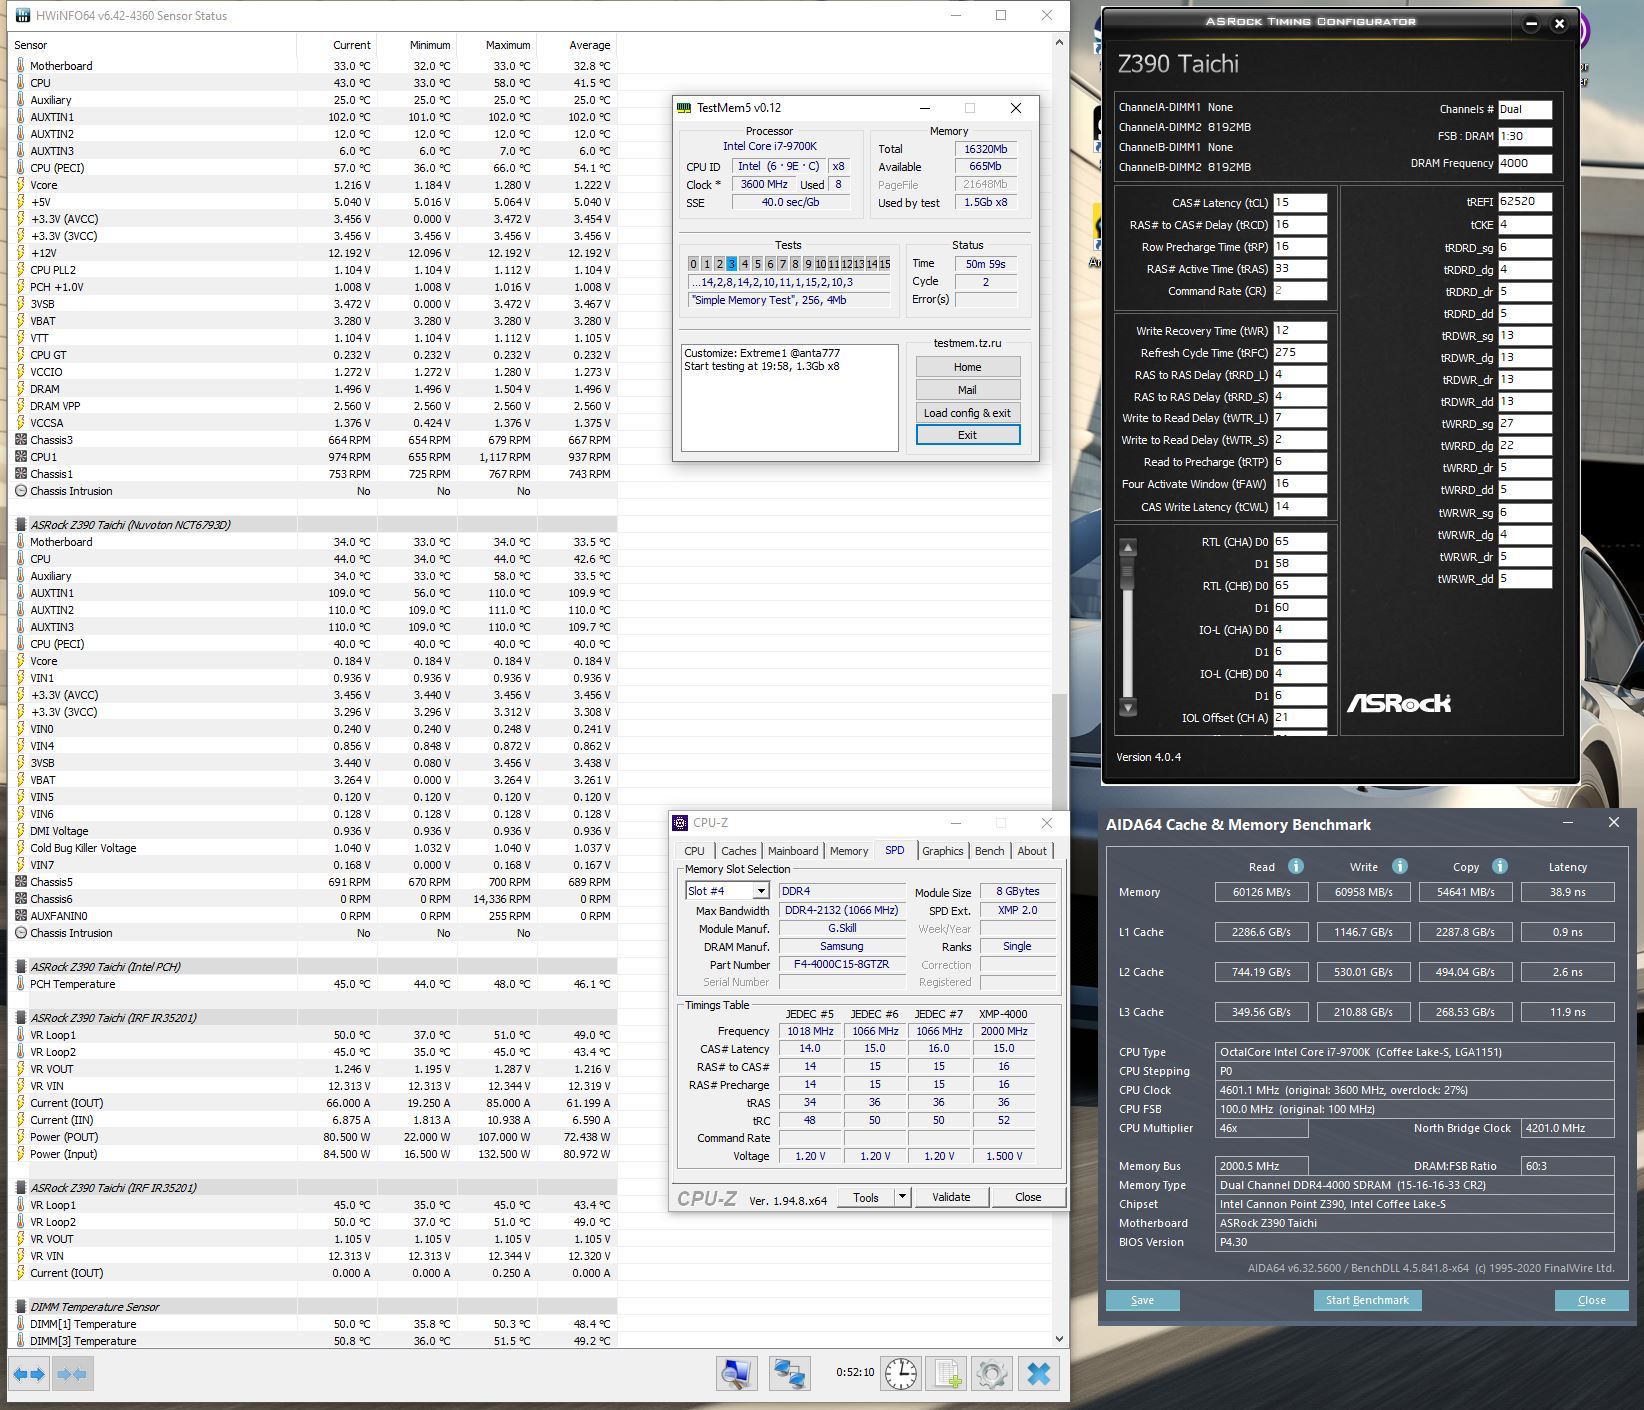Click the lightning icon beside Cold Bug Killer Voltage
1644x1410 pixels.
pos(21,848)
